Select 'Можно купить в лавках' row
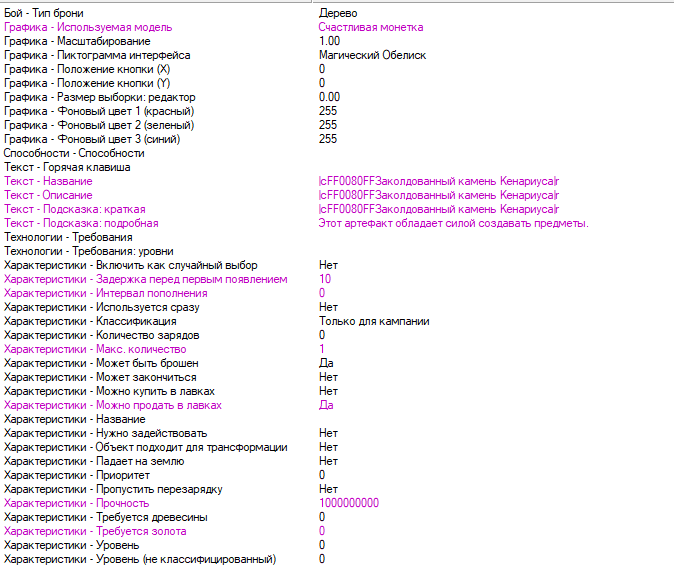The width and height of the screenshot is (674, 576). point(109,392)
